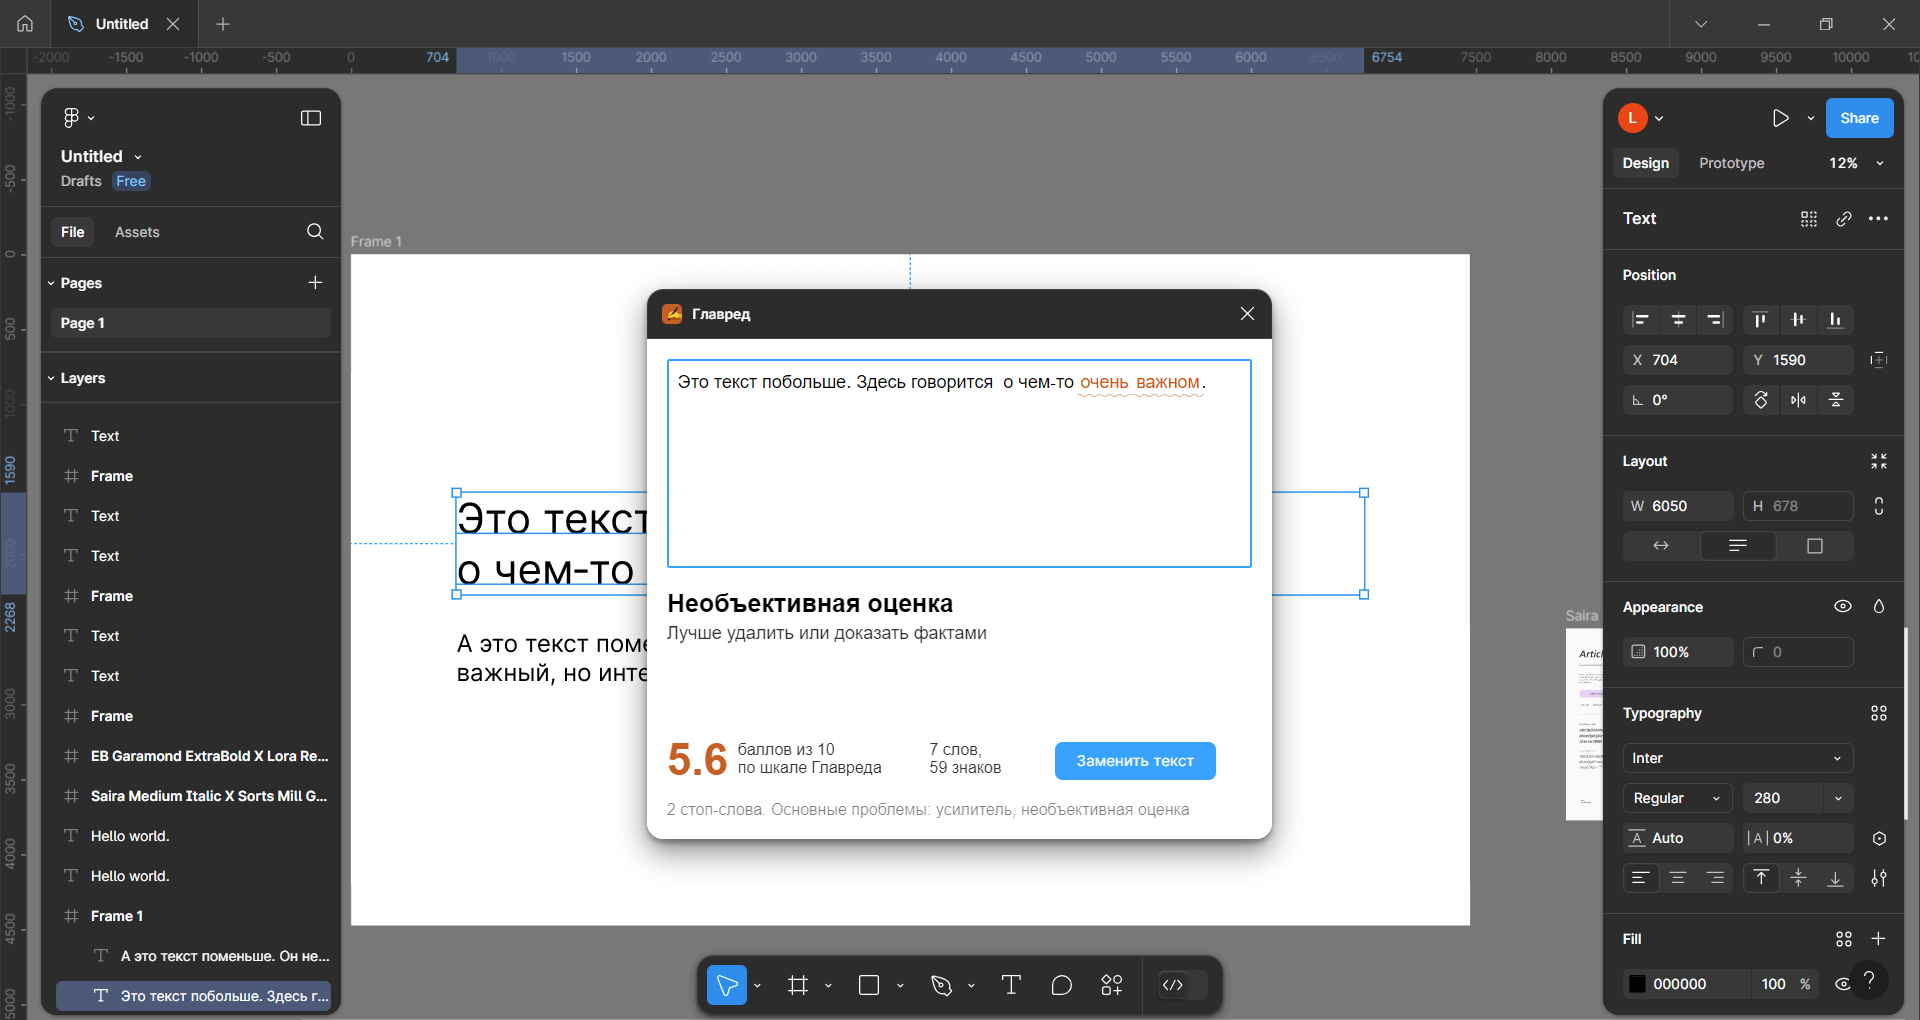The width and height of the screenshot is (1920, 1020).
Task: Select the Comment tool
Action: pyautogui.click(x=1062, y=985)
